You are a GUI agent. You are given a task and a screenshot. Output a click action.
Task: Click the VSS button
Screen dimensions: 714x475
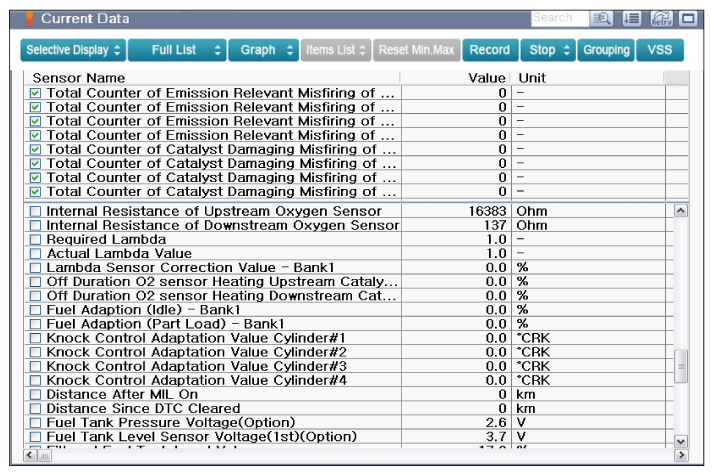[x=660, y=50]
